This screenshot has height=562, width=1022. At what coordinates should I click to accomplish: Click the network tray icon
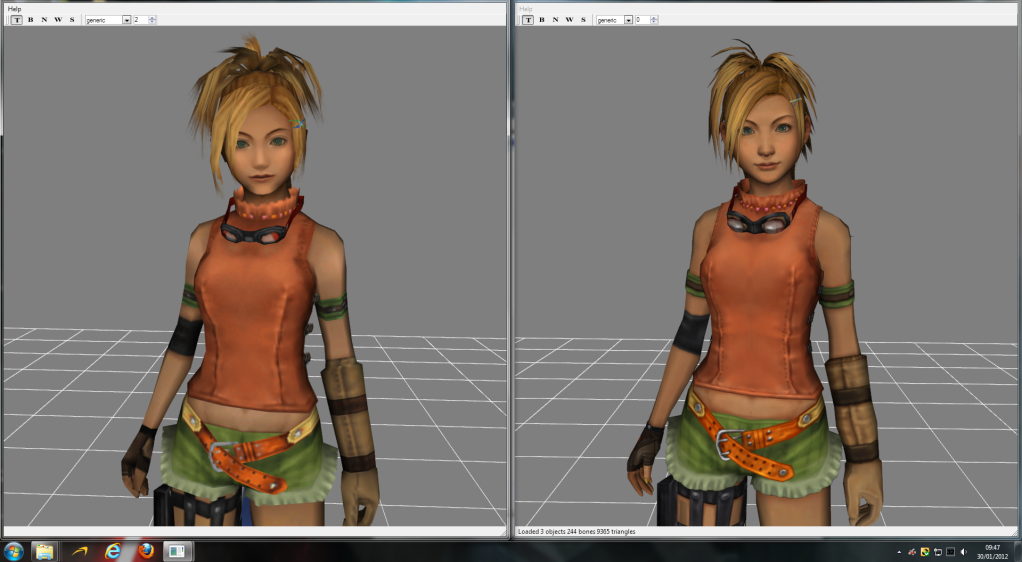[x=938, y=552]
